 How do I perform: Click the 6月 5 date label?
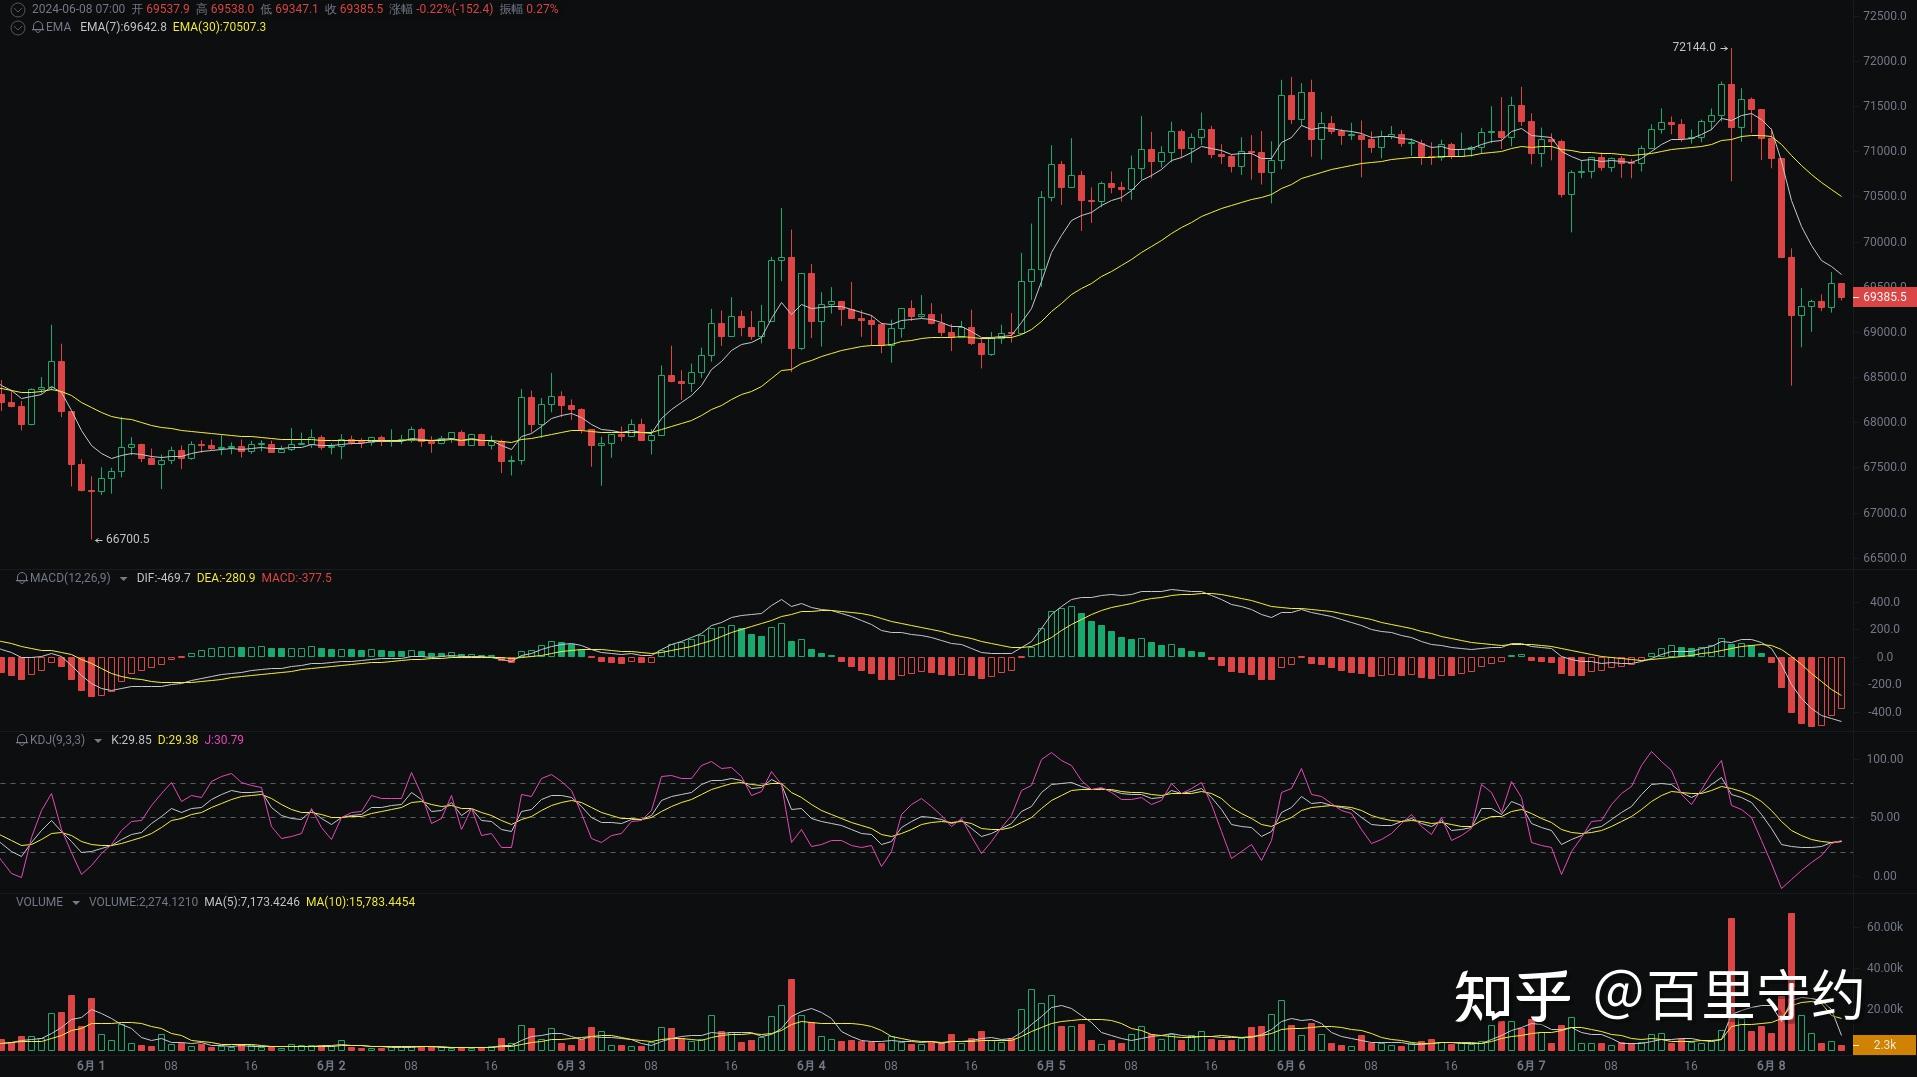[x=1051, y=1066]
